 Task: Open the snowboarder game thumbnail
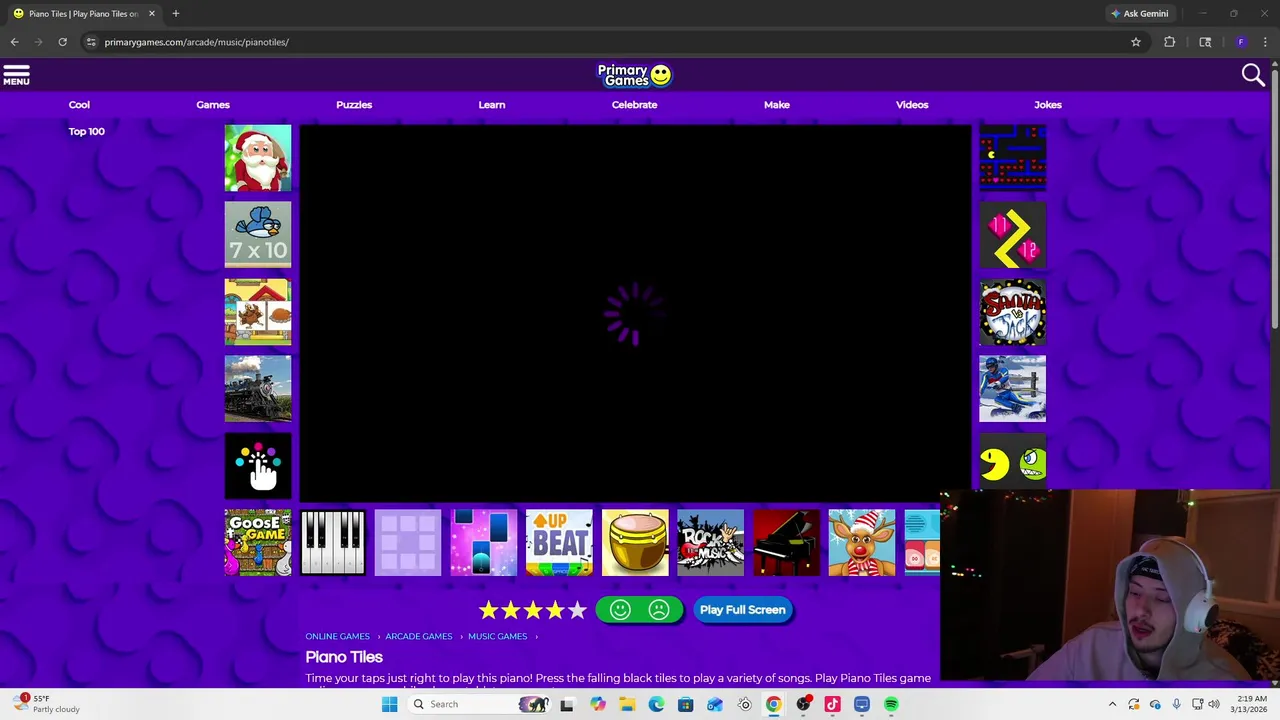click(1012, 389)
